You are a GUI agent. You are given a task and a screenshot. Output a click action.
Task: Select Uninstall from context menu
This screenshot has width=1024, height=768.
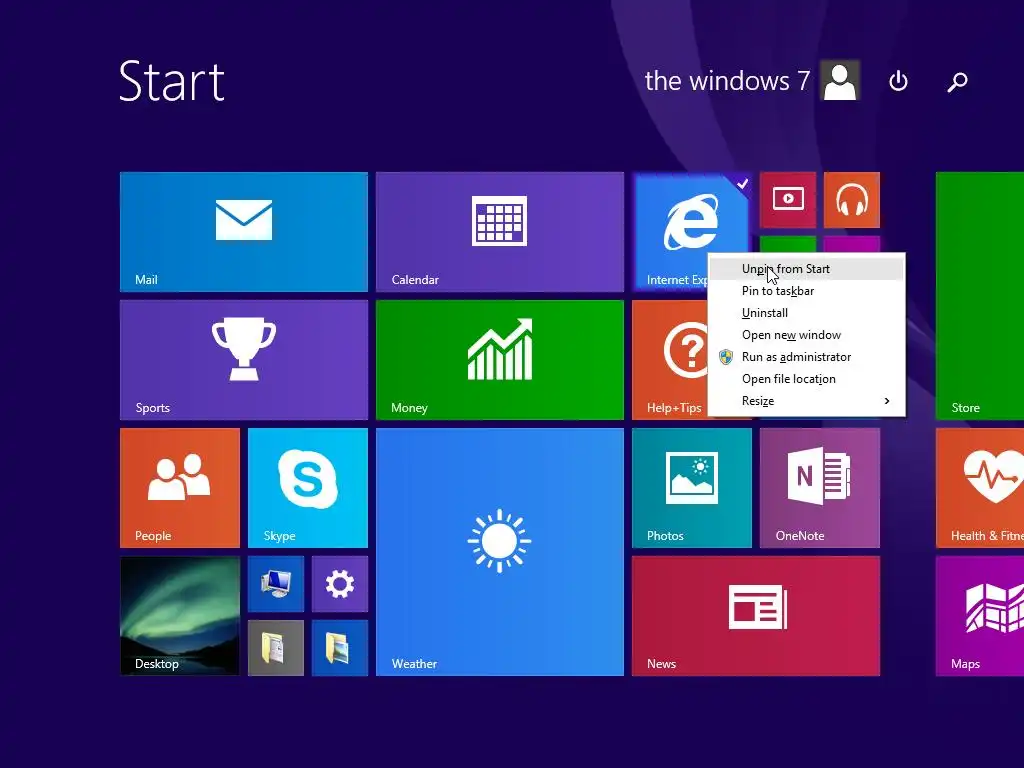click(807, 313)
